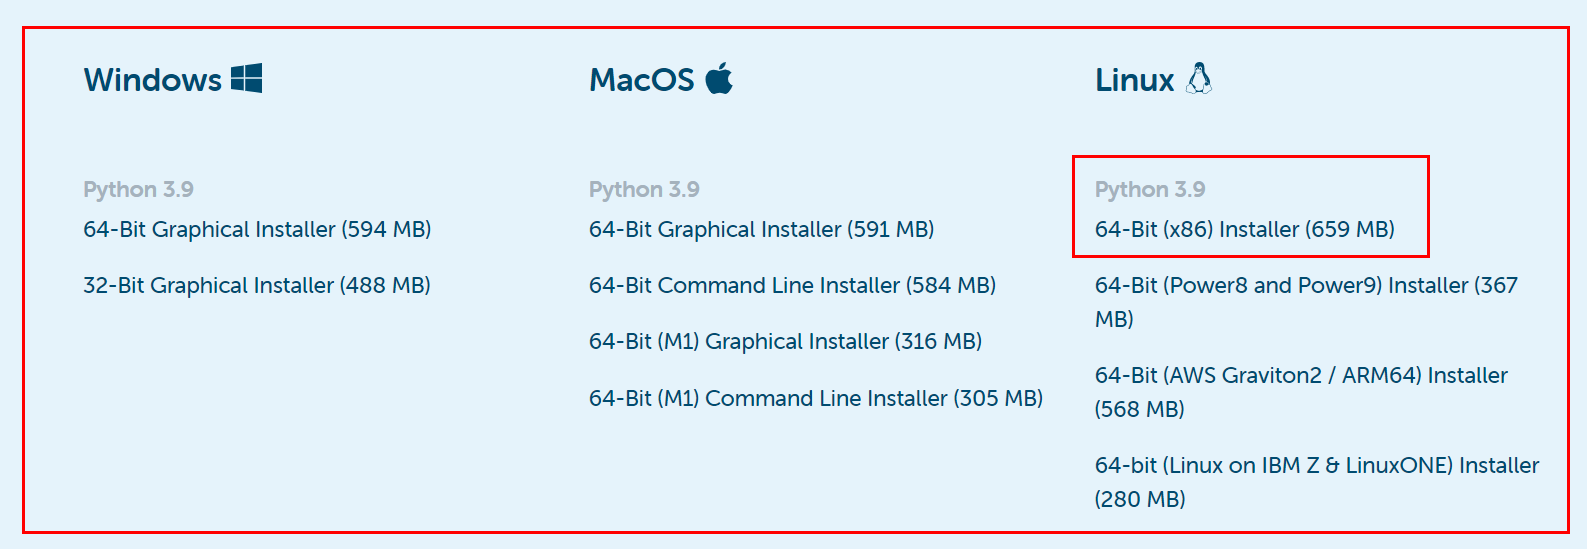
Task: Download the IBM Z & LinuxONE Installer
Action: (x=1316, y=466)
